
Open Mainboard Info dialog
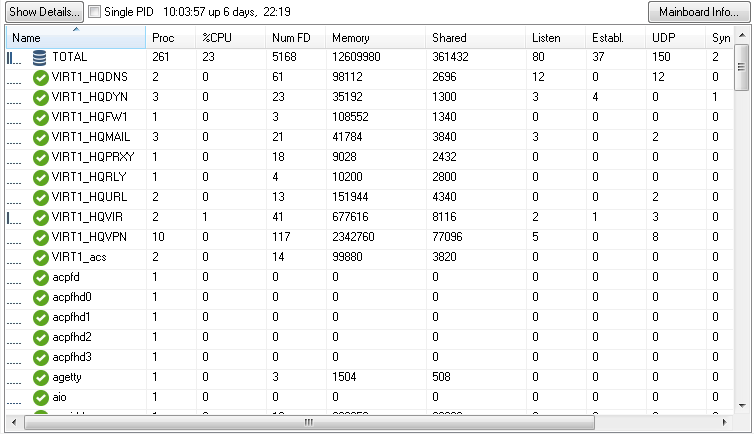point(699,12)
